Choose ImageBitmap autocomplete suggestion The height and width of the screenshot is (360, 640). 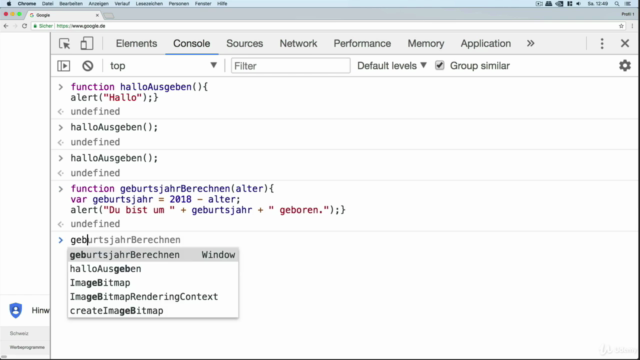pos(153,282)
